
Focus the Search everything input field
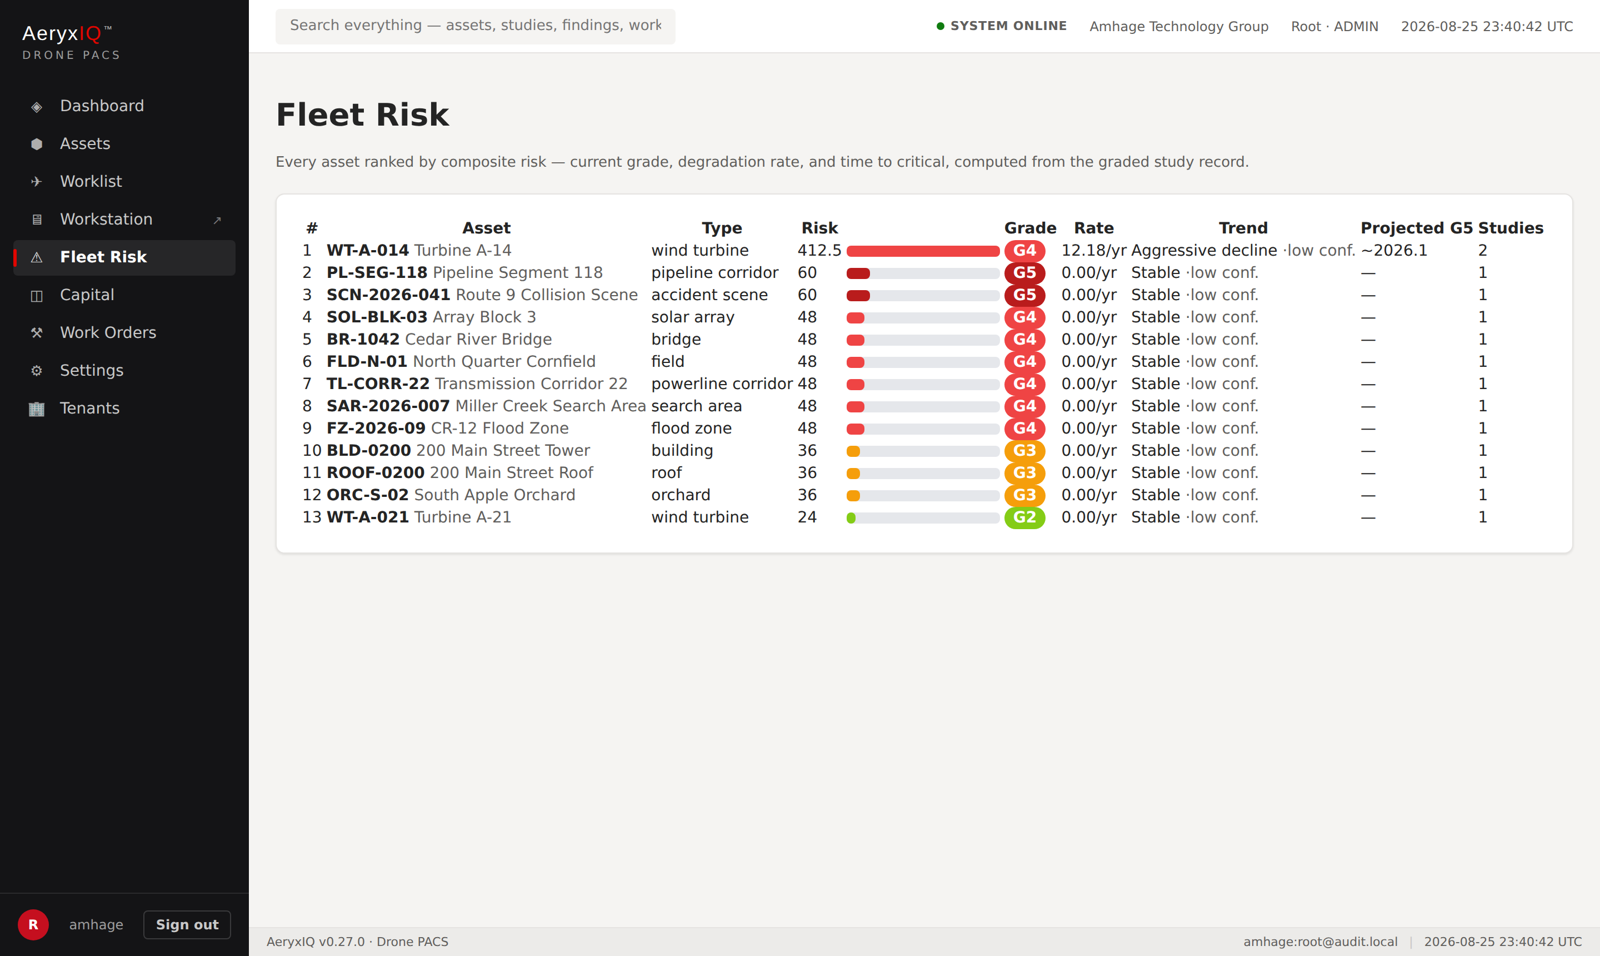pos(475,26)
